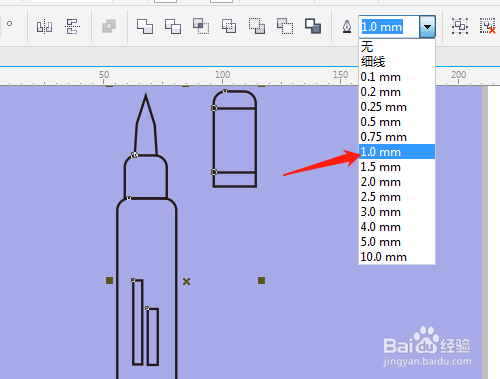This screenshot has height=379, width=500.
Task: Click the selection center X marker
Action: pyautogui.click(x=186, y=282)
